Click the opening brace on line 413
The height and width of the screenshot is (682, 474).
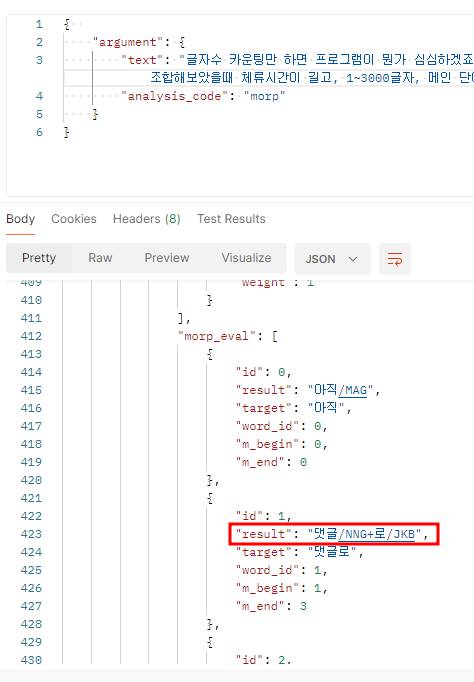pyautogui.click(x=210, y=354)
